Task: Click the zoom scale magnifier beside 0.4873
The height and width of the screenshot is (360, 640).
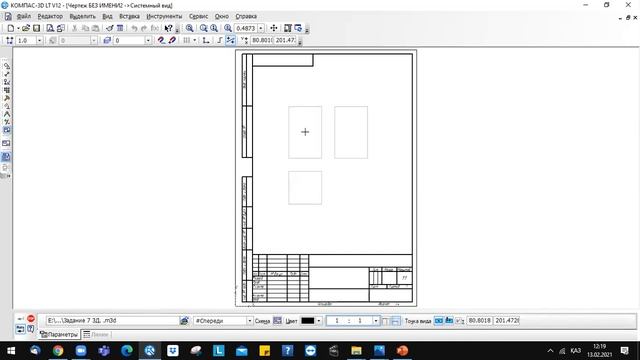Action: tap(228, 28)
